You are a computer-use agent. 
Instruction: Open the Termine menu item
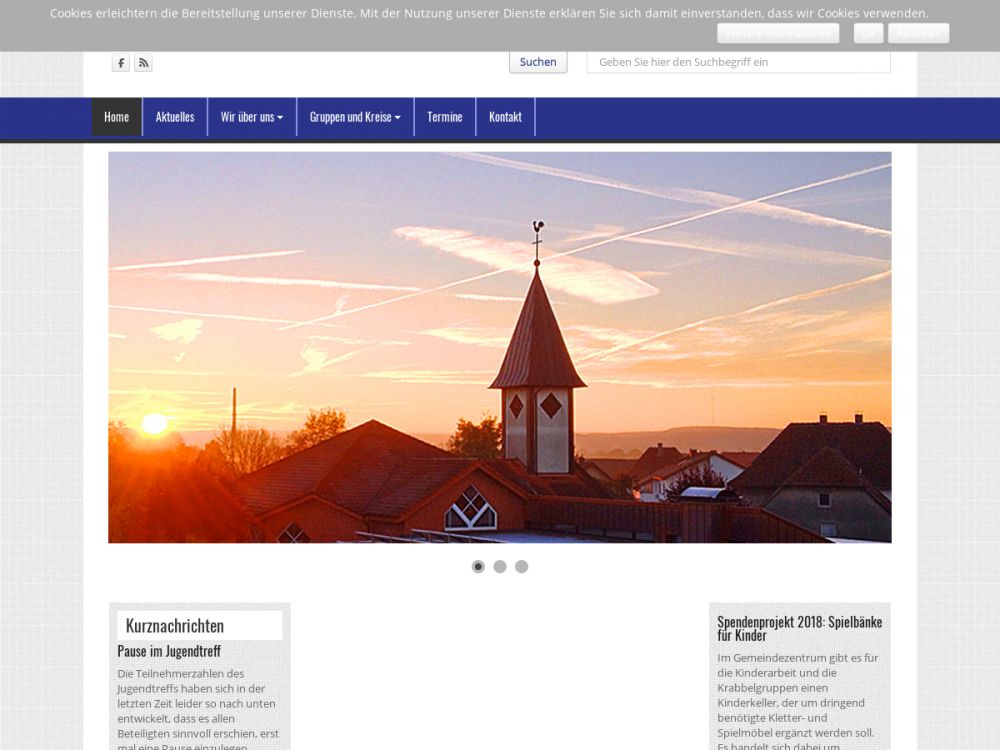[444, 117]
